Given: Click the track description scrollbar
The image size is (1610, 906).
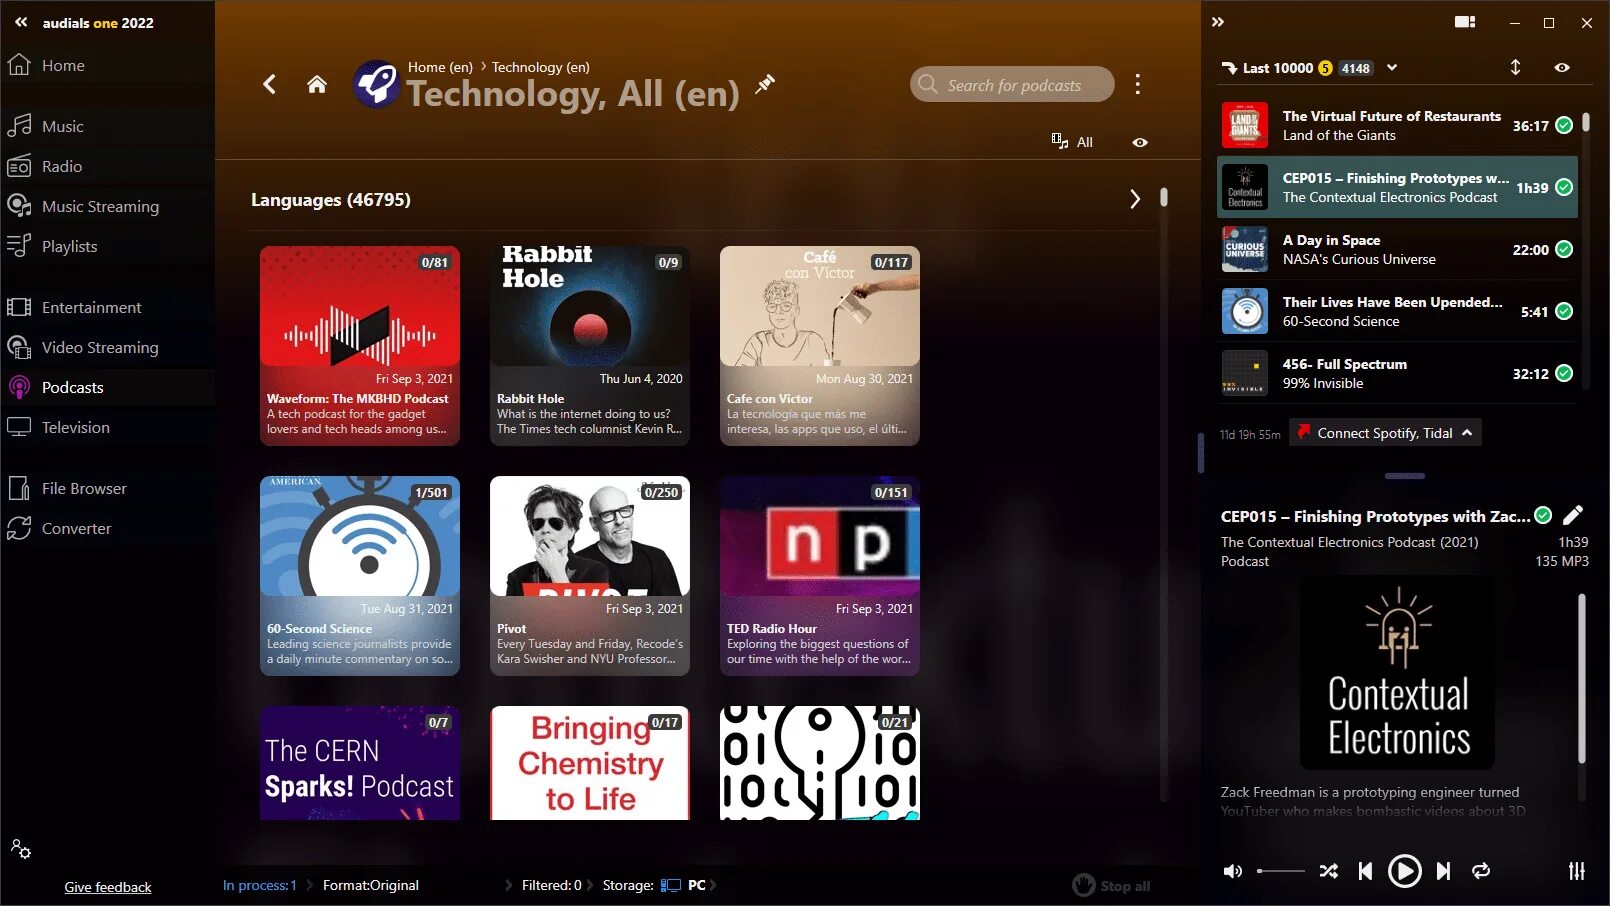Looking at the screenshot, I should pyautogui.click(x=1582, y=680).
